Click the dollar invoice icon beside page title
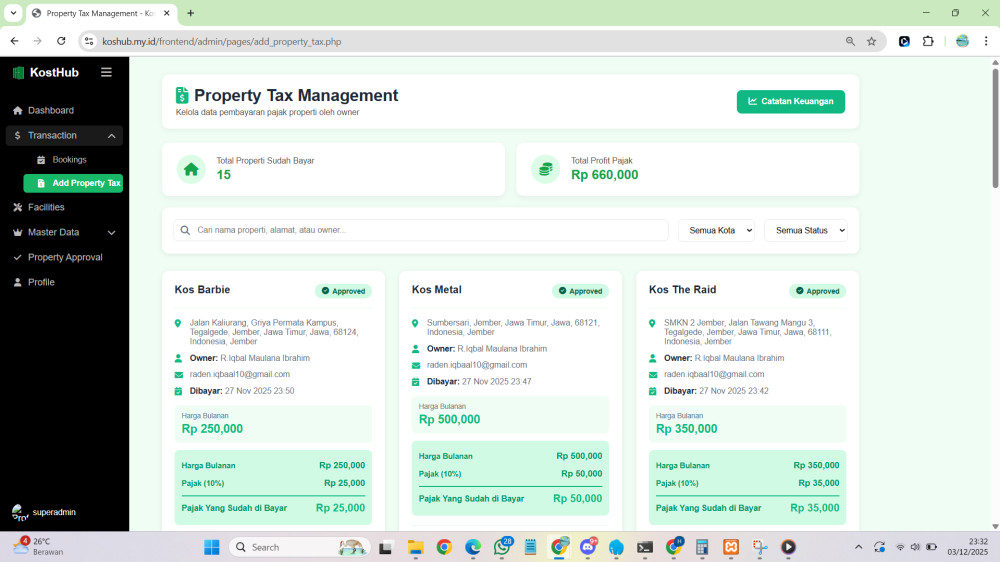The height and width of the screenshot is (562, 1000). pos(182,96)
